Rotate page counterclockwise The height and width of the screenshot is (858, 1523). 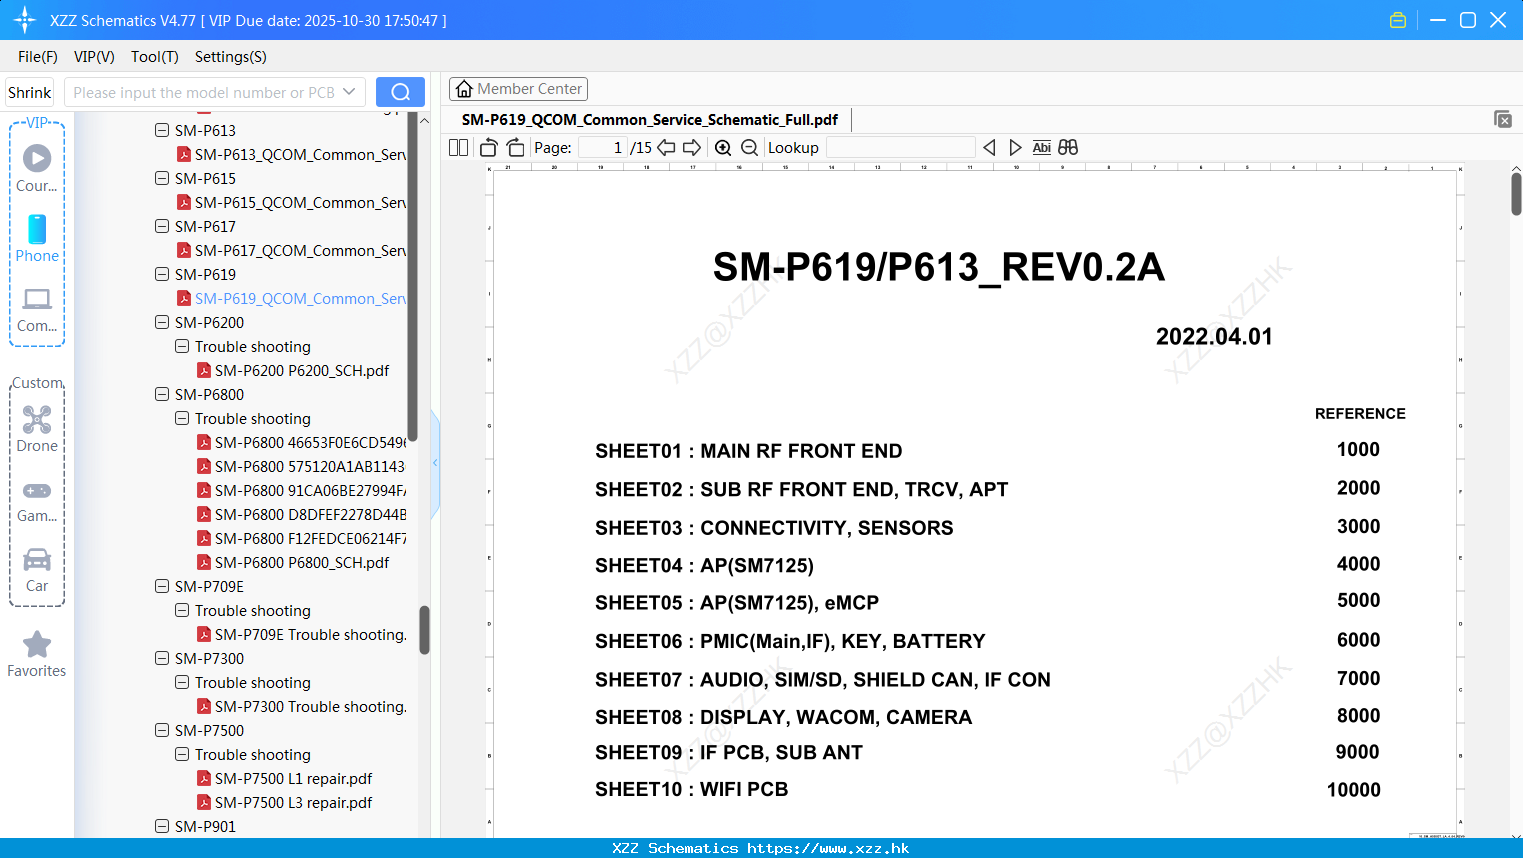(488, 147)
